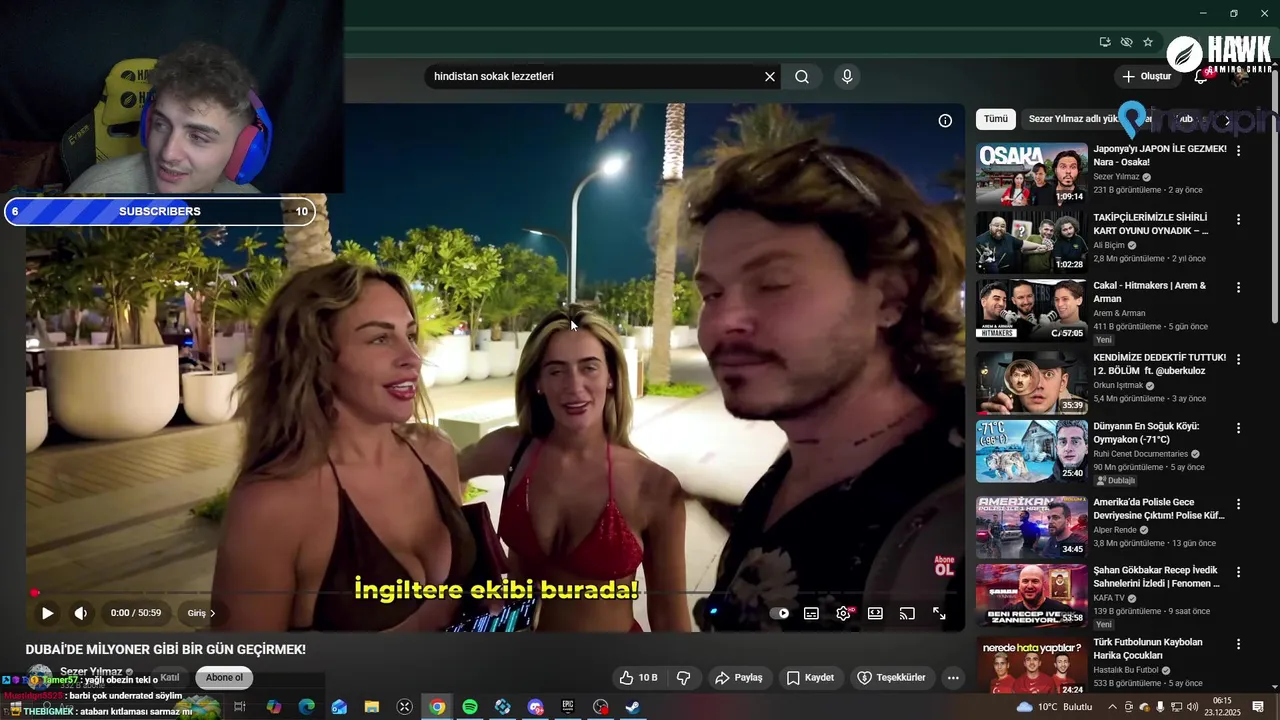Image resolution: width=1280 pixels, height=720 pixels.
Task: Open the system tray speaker volume icon
Action: [x=1192, y=707]
